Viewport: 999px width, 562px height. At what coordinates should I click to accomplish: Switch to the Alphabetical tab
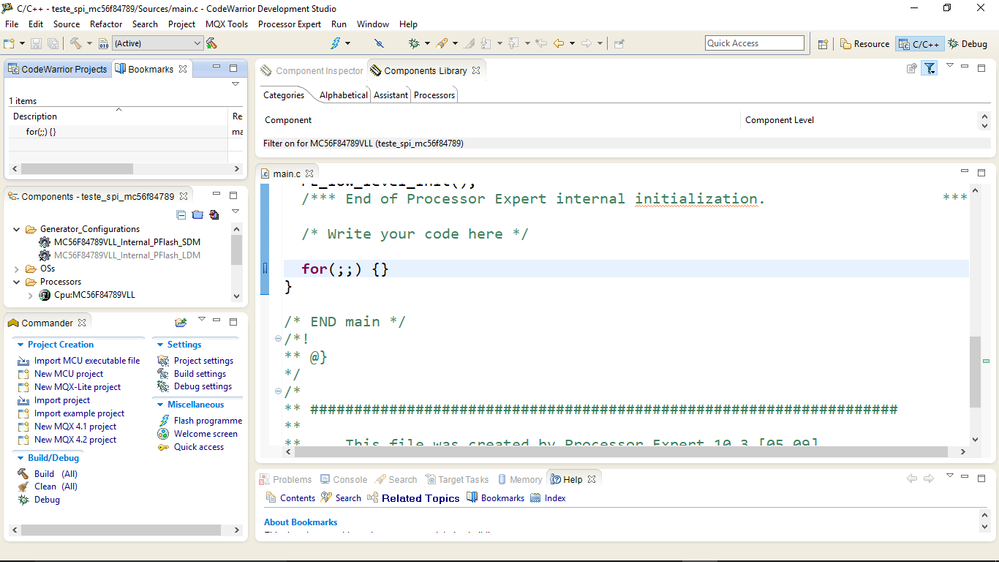click(x=343, y=95)
